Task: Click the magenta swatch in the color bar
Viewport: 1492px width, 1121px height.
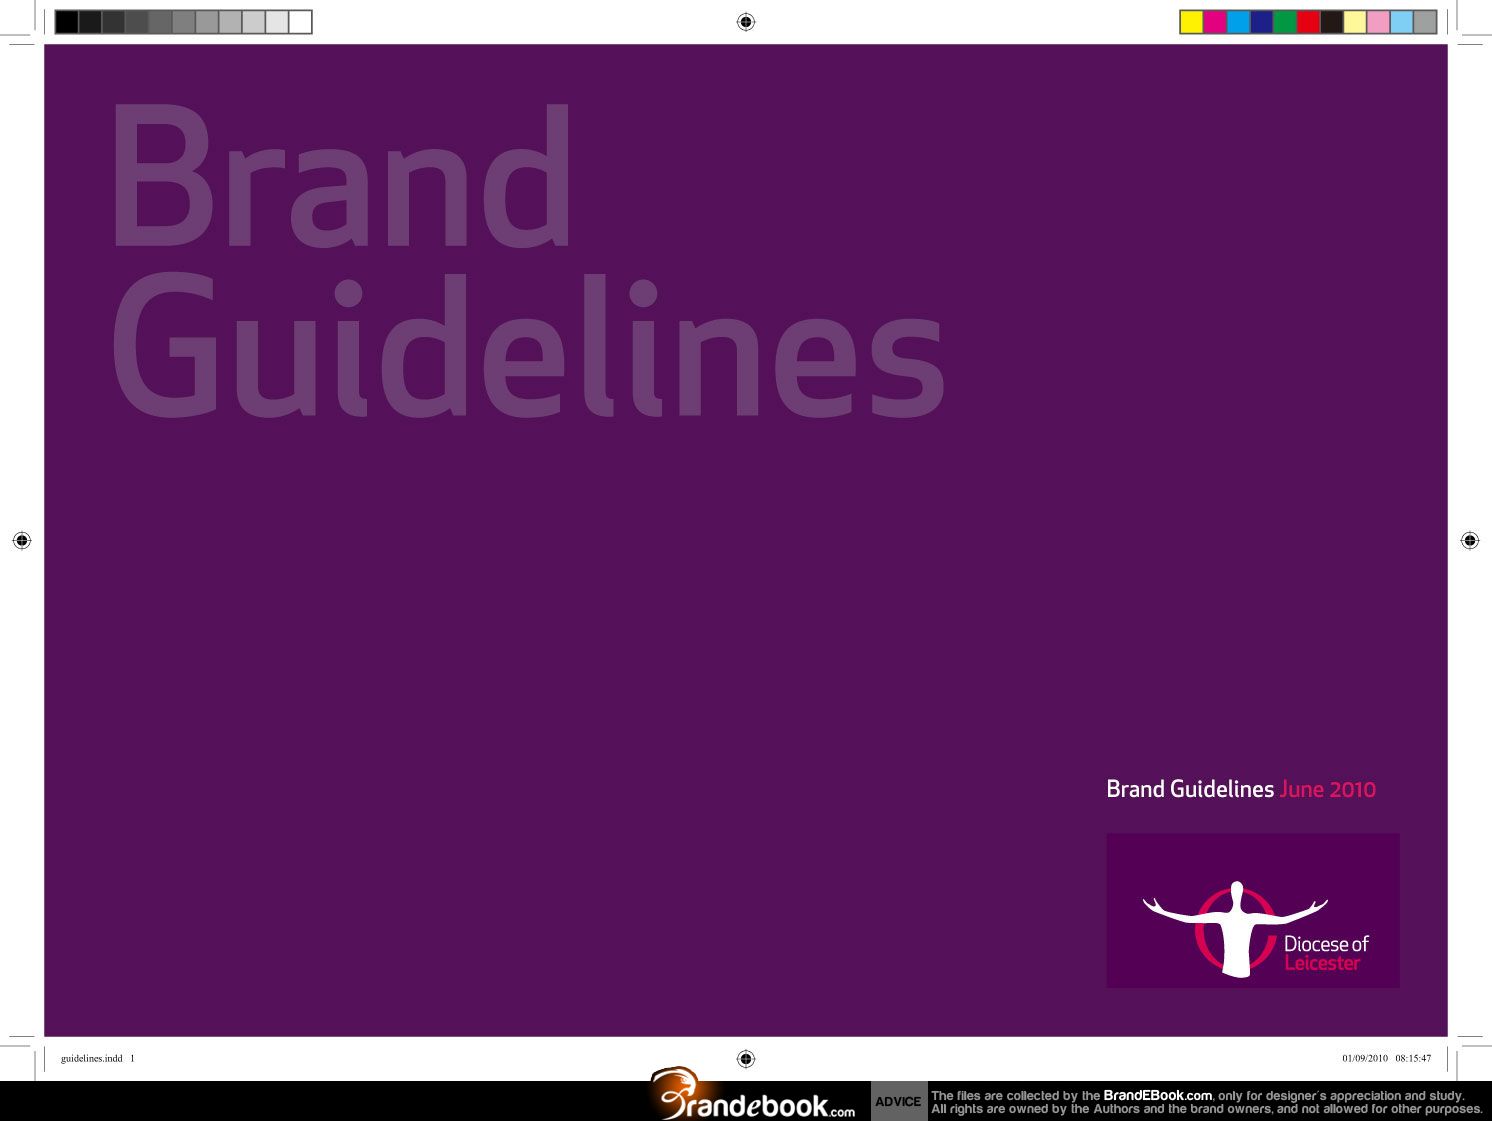Action: click(x=1215, y=22)
